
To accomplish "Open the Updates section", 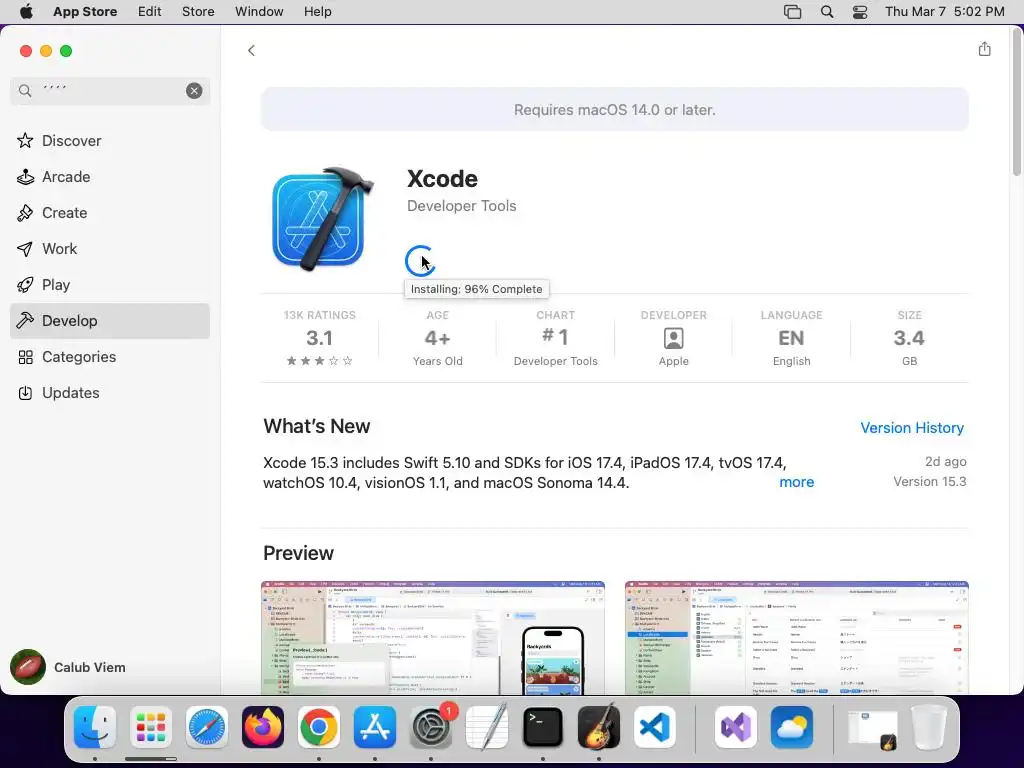I will pos(110,392).
